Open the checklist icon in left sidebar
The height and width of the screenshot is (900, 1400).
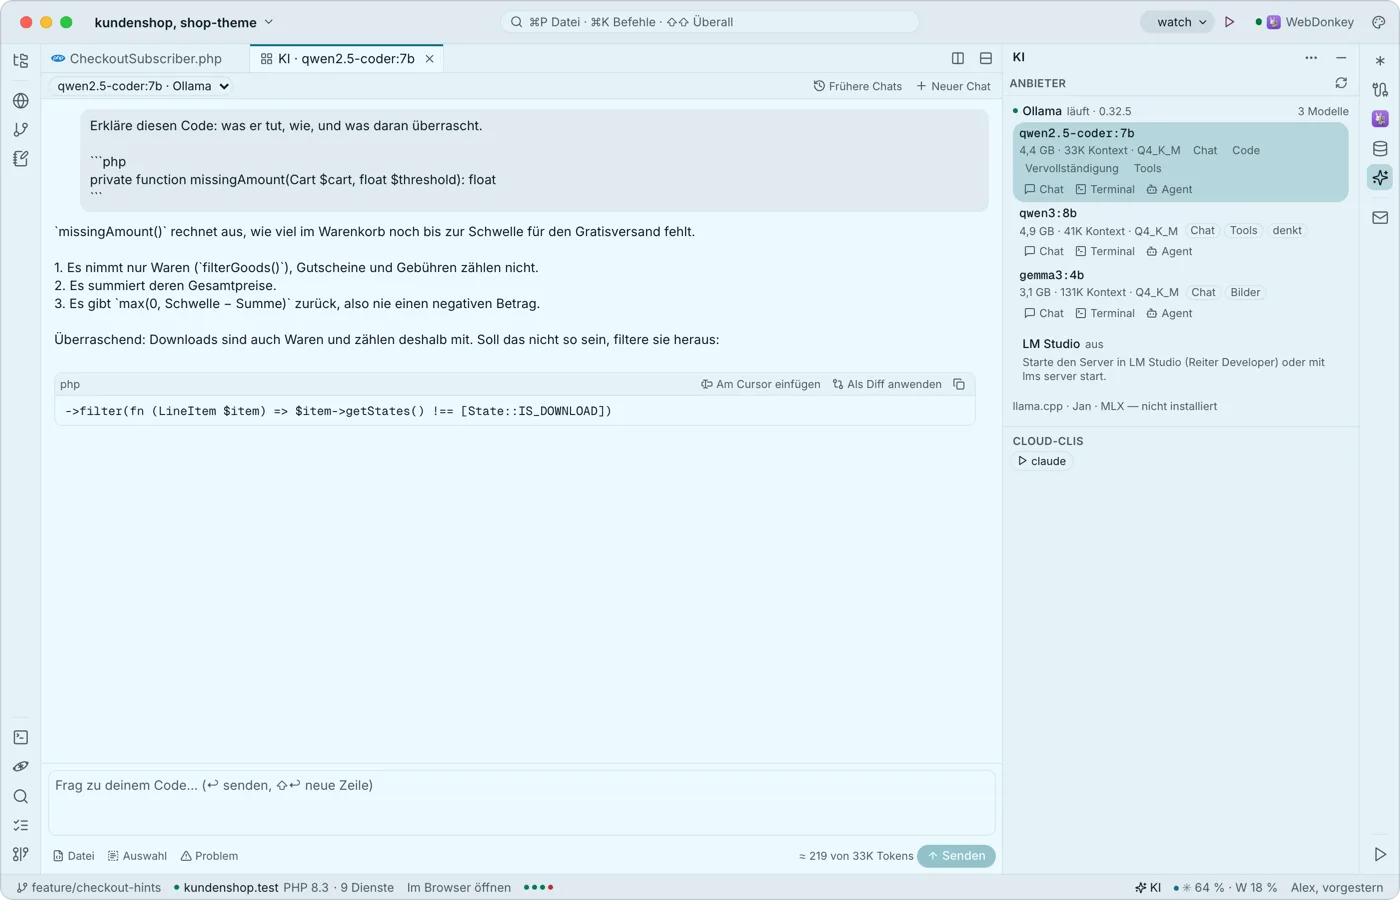click(x=21, y=825)
